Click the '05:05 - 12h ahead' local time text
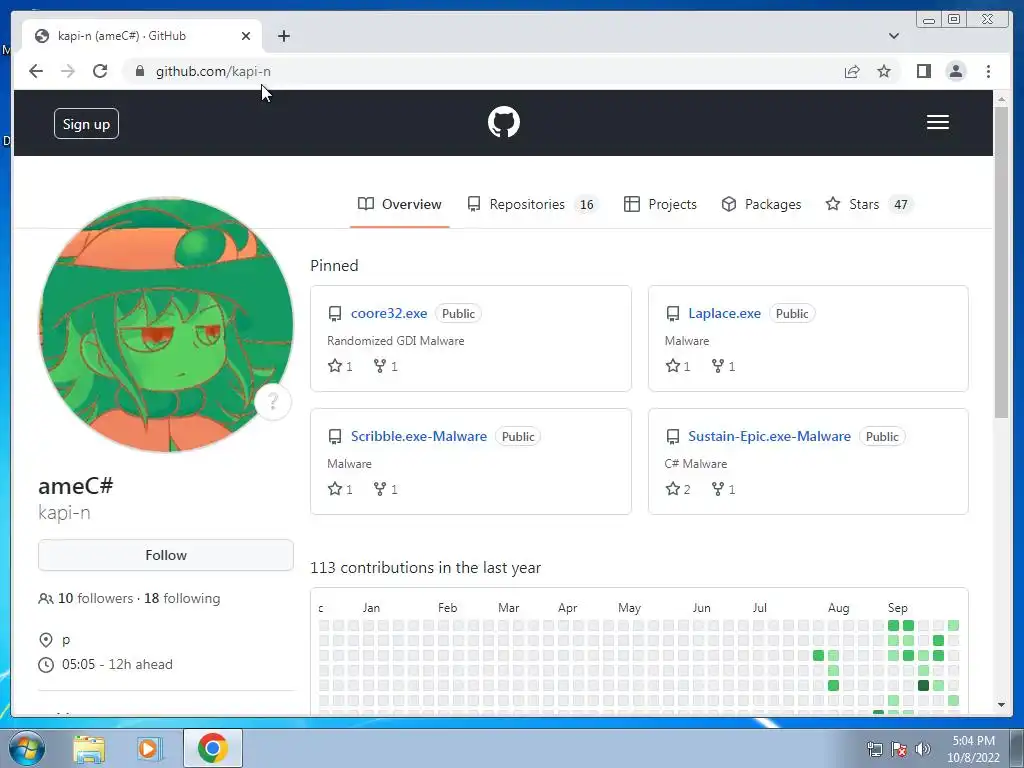1024x768 pixels. pos(118,664)
